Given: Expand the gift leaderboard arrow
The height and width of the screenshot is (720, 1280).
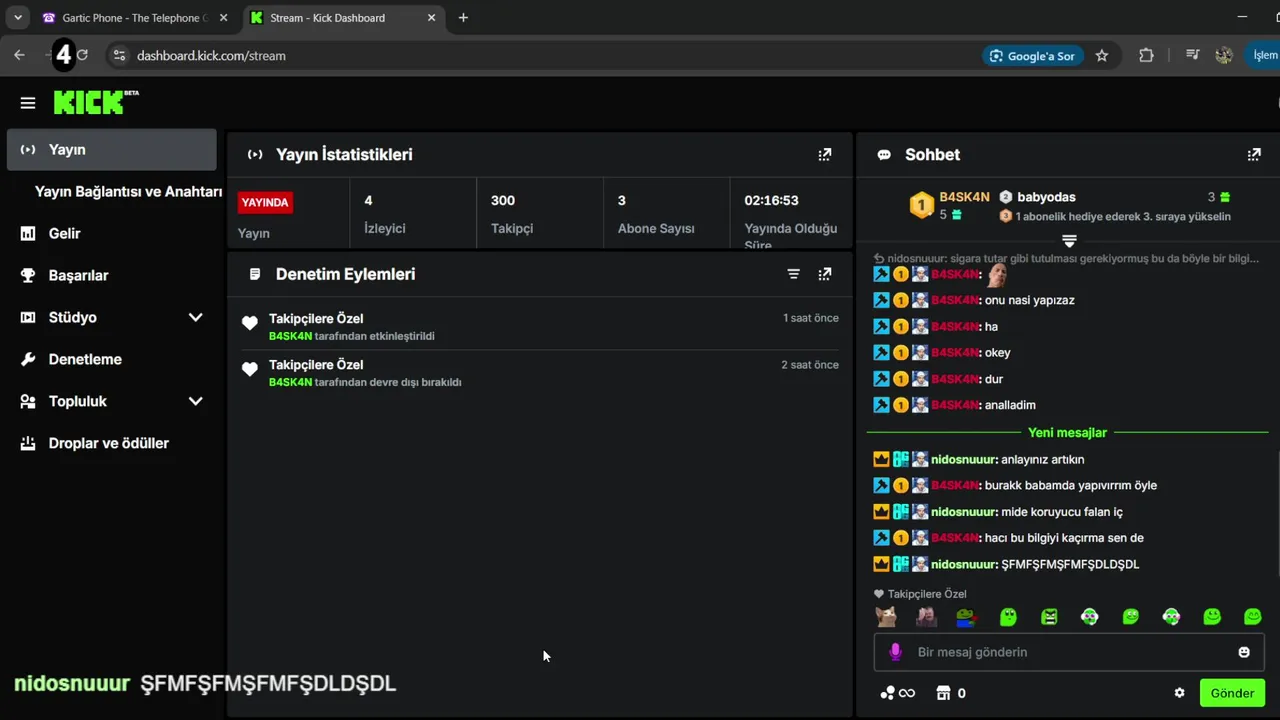Looking at the screenshot, I should pos(1069,241).
